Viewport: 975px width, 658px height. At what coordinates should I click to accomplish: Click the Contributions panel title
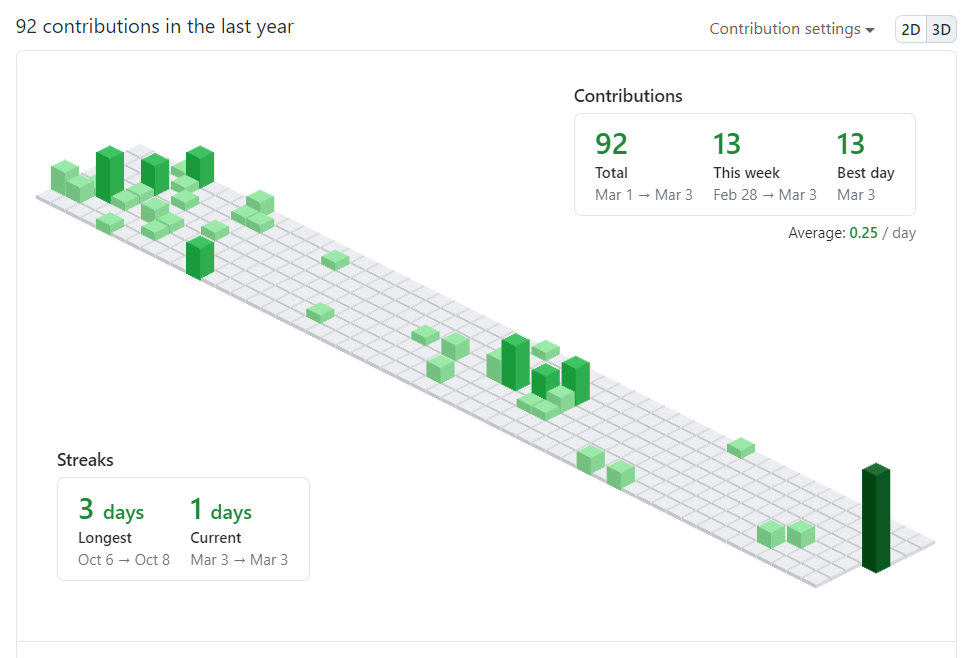point(628,96)
